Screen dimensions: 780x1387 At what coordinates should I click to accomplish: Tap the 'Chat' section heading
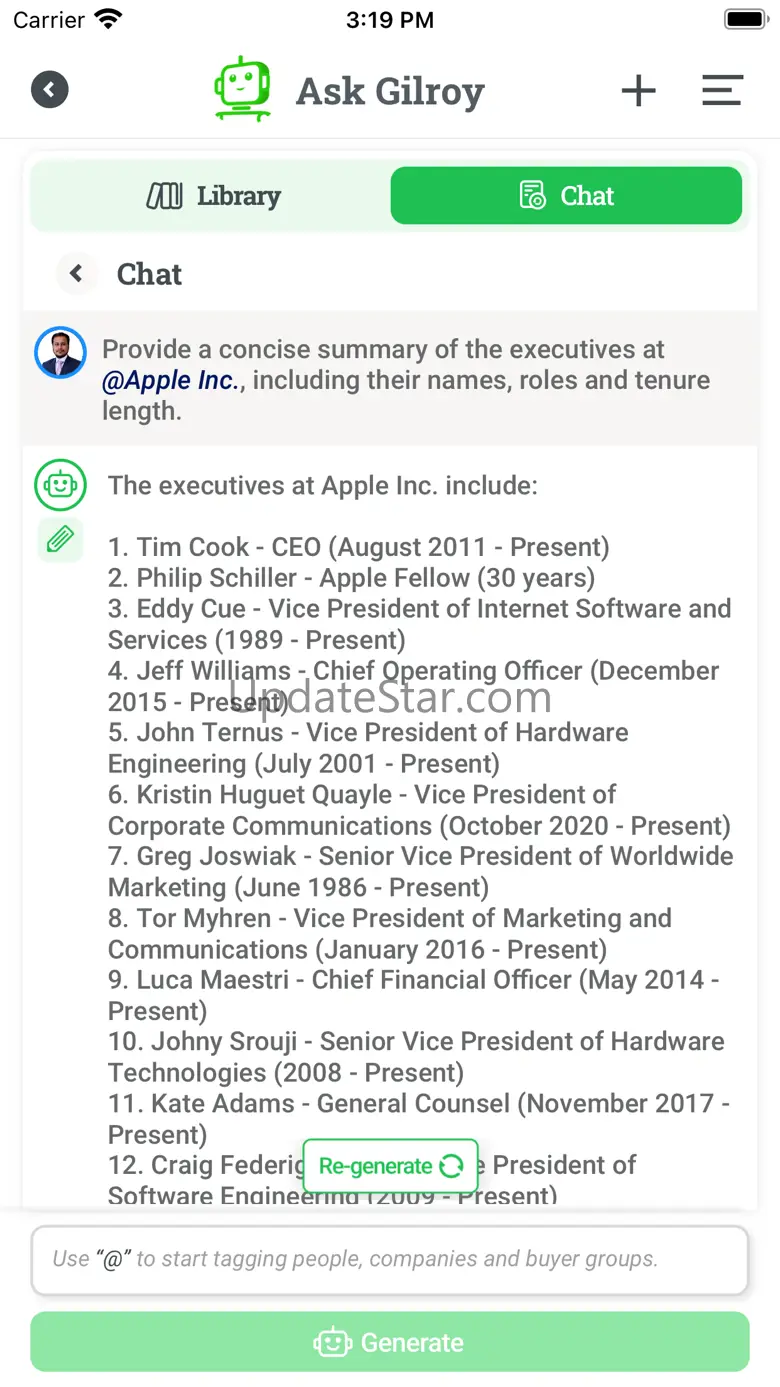[x=149, y=274]
